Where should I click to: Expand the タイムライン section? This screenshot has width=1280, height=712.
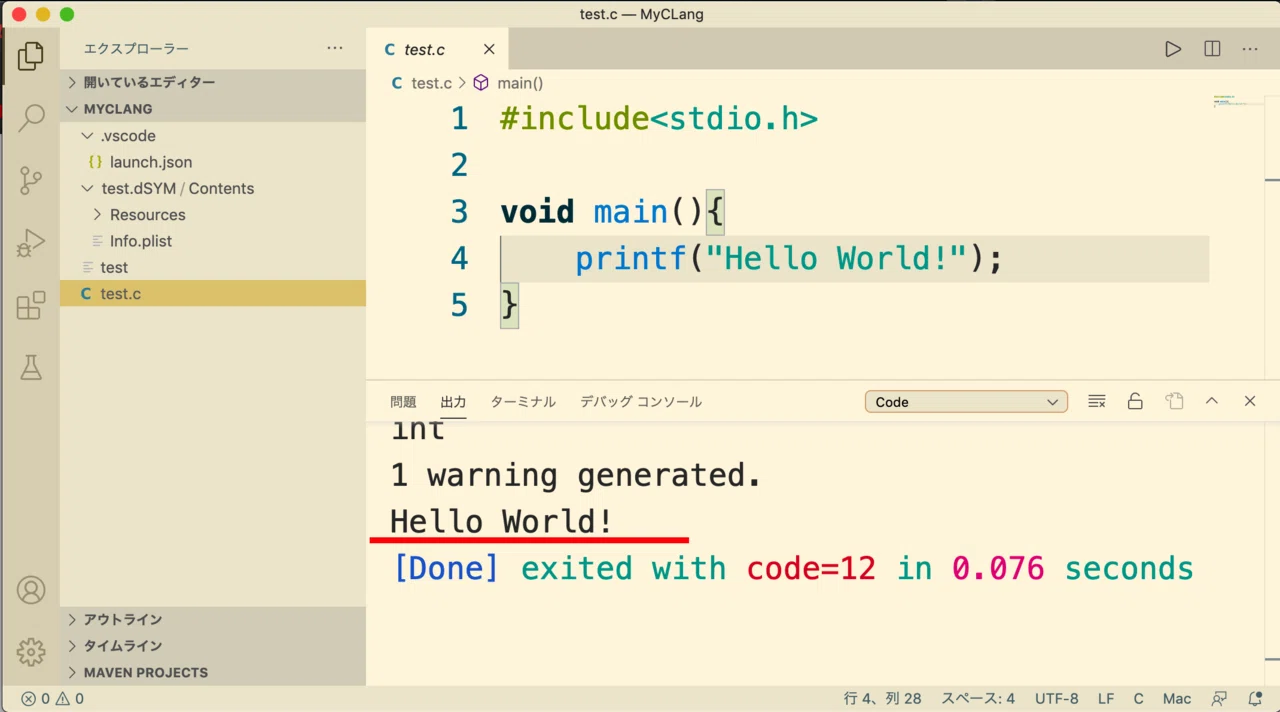pyautogui.click(x=213, y=646)
